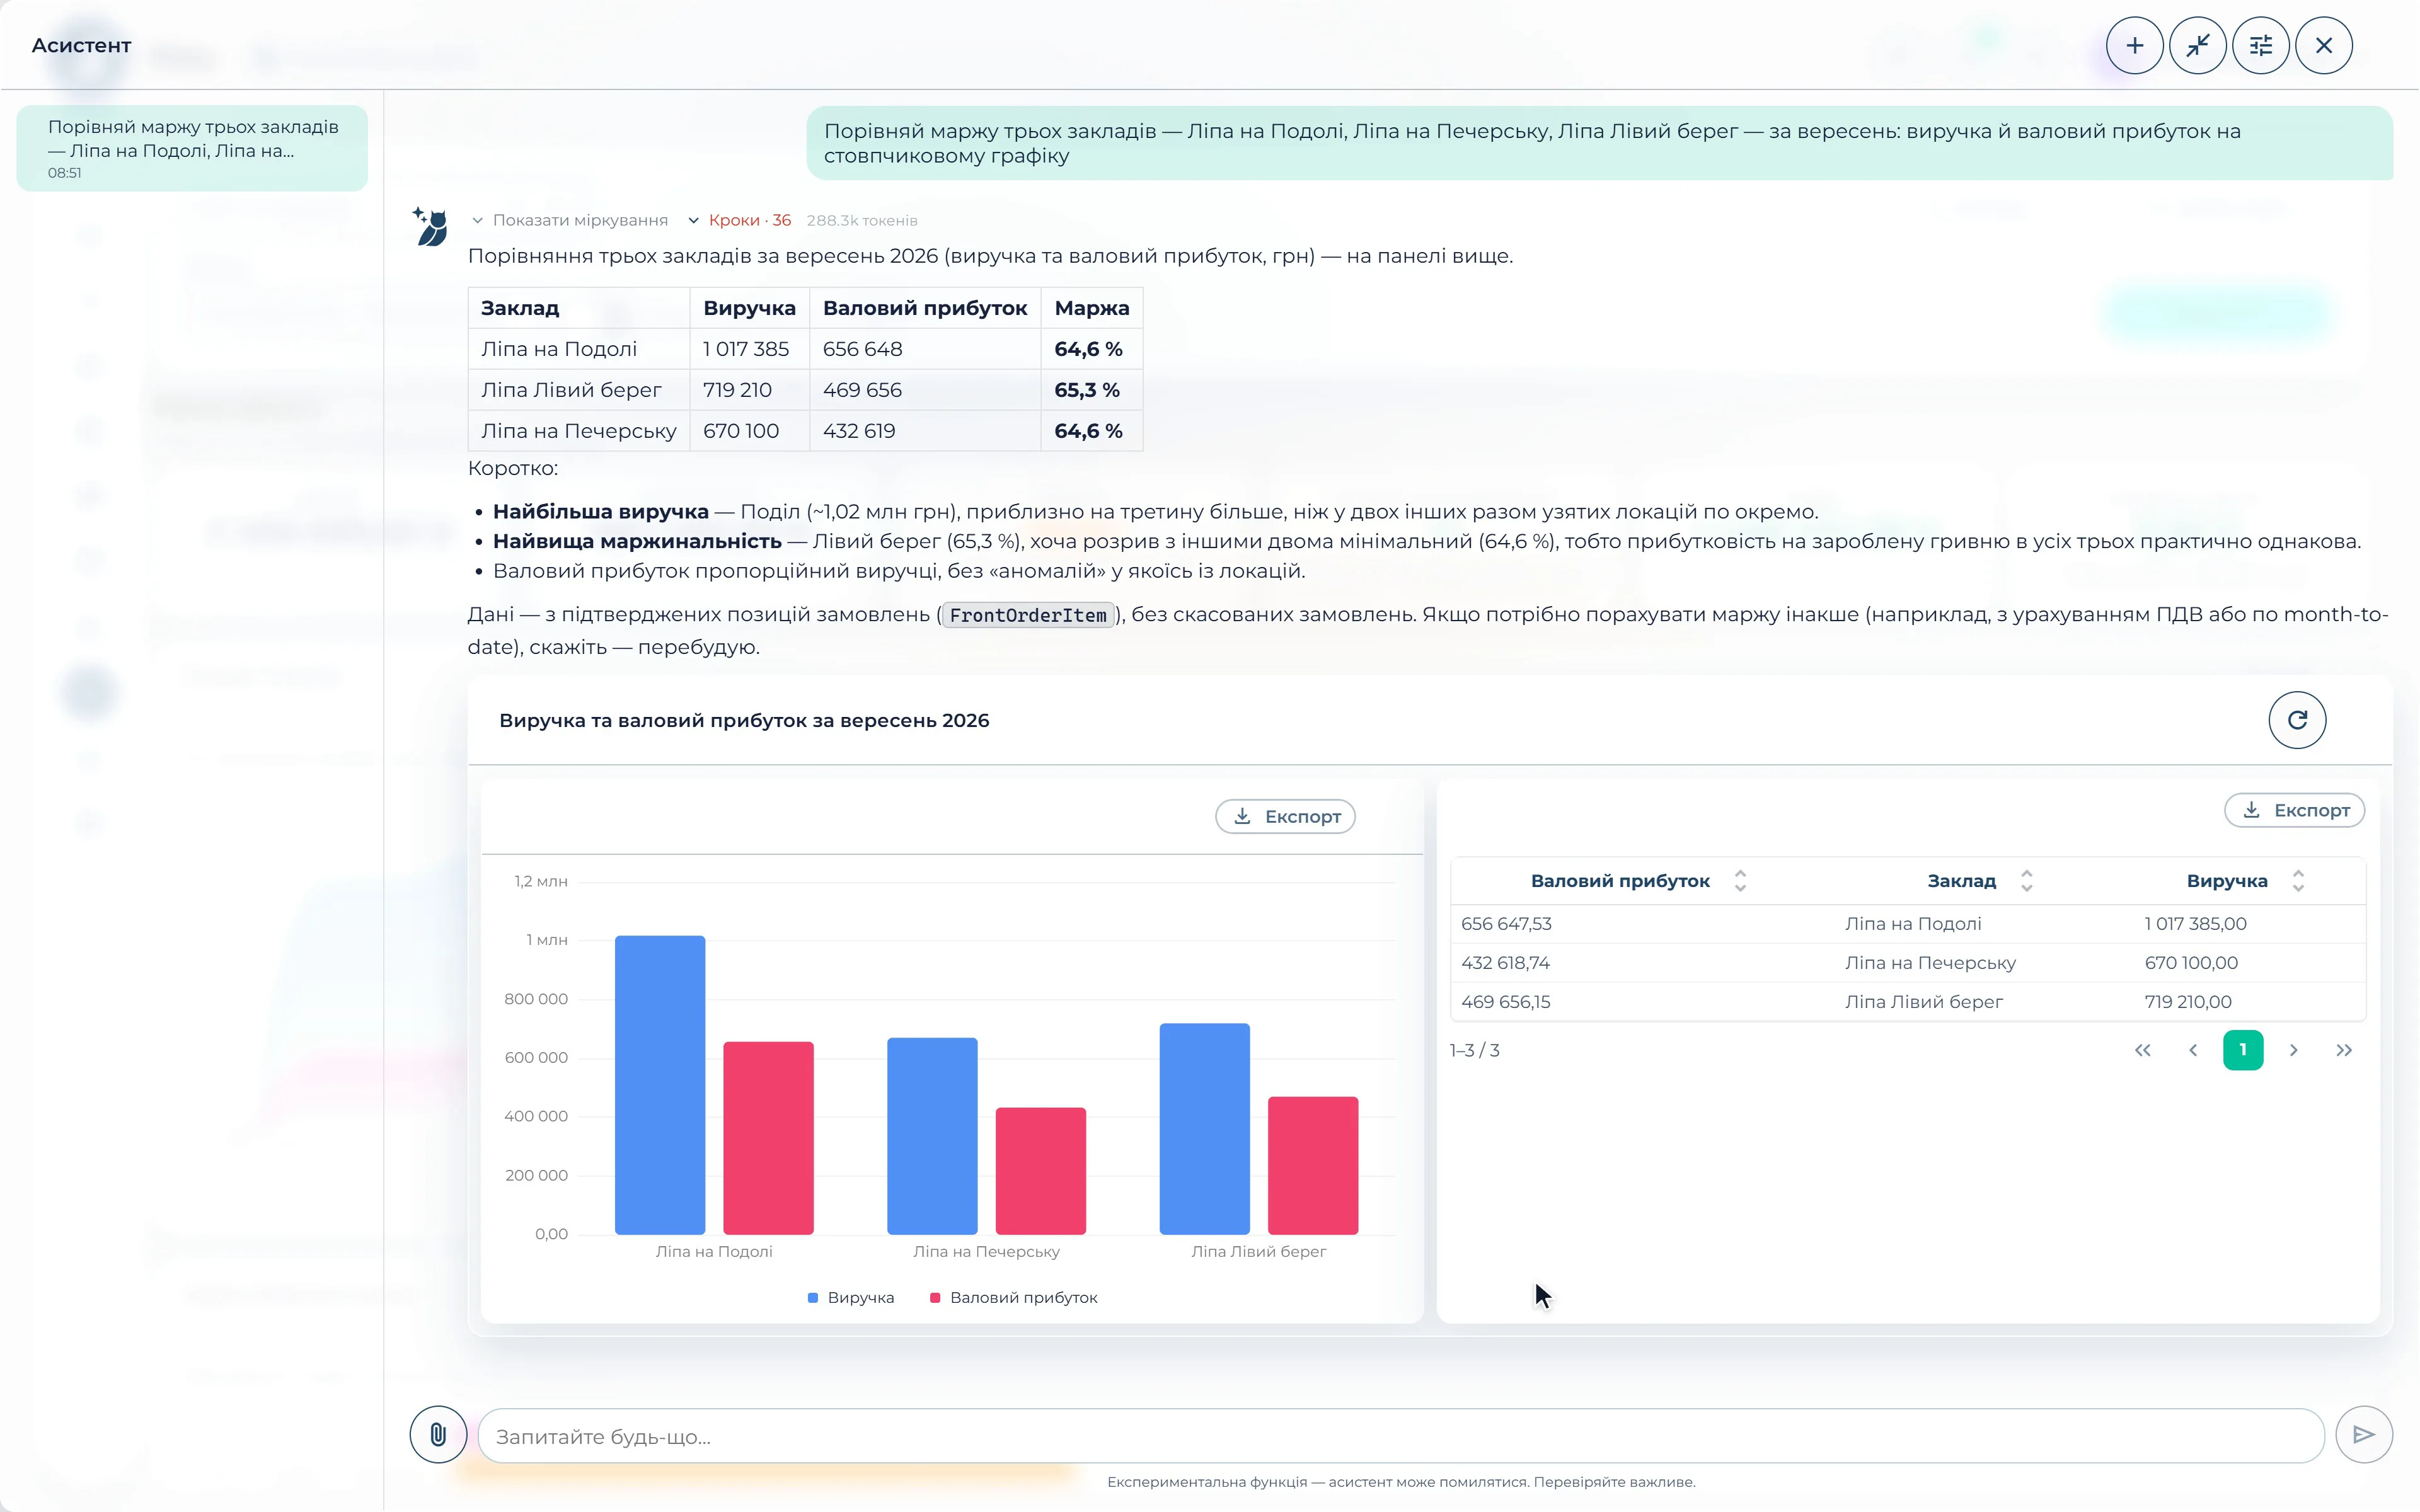This screenshot has width=2420, height=1512.
Task: Click the '432 618,74' gross profit cell
Action: pos(1505,963)
